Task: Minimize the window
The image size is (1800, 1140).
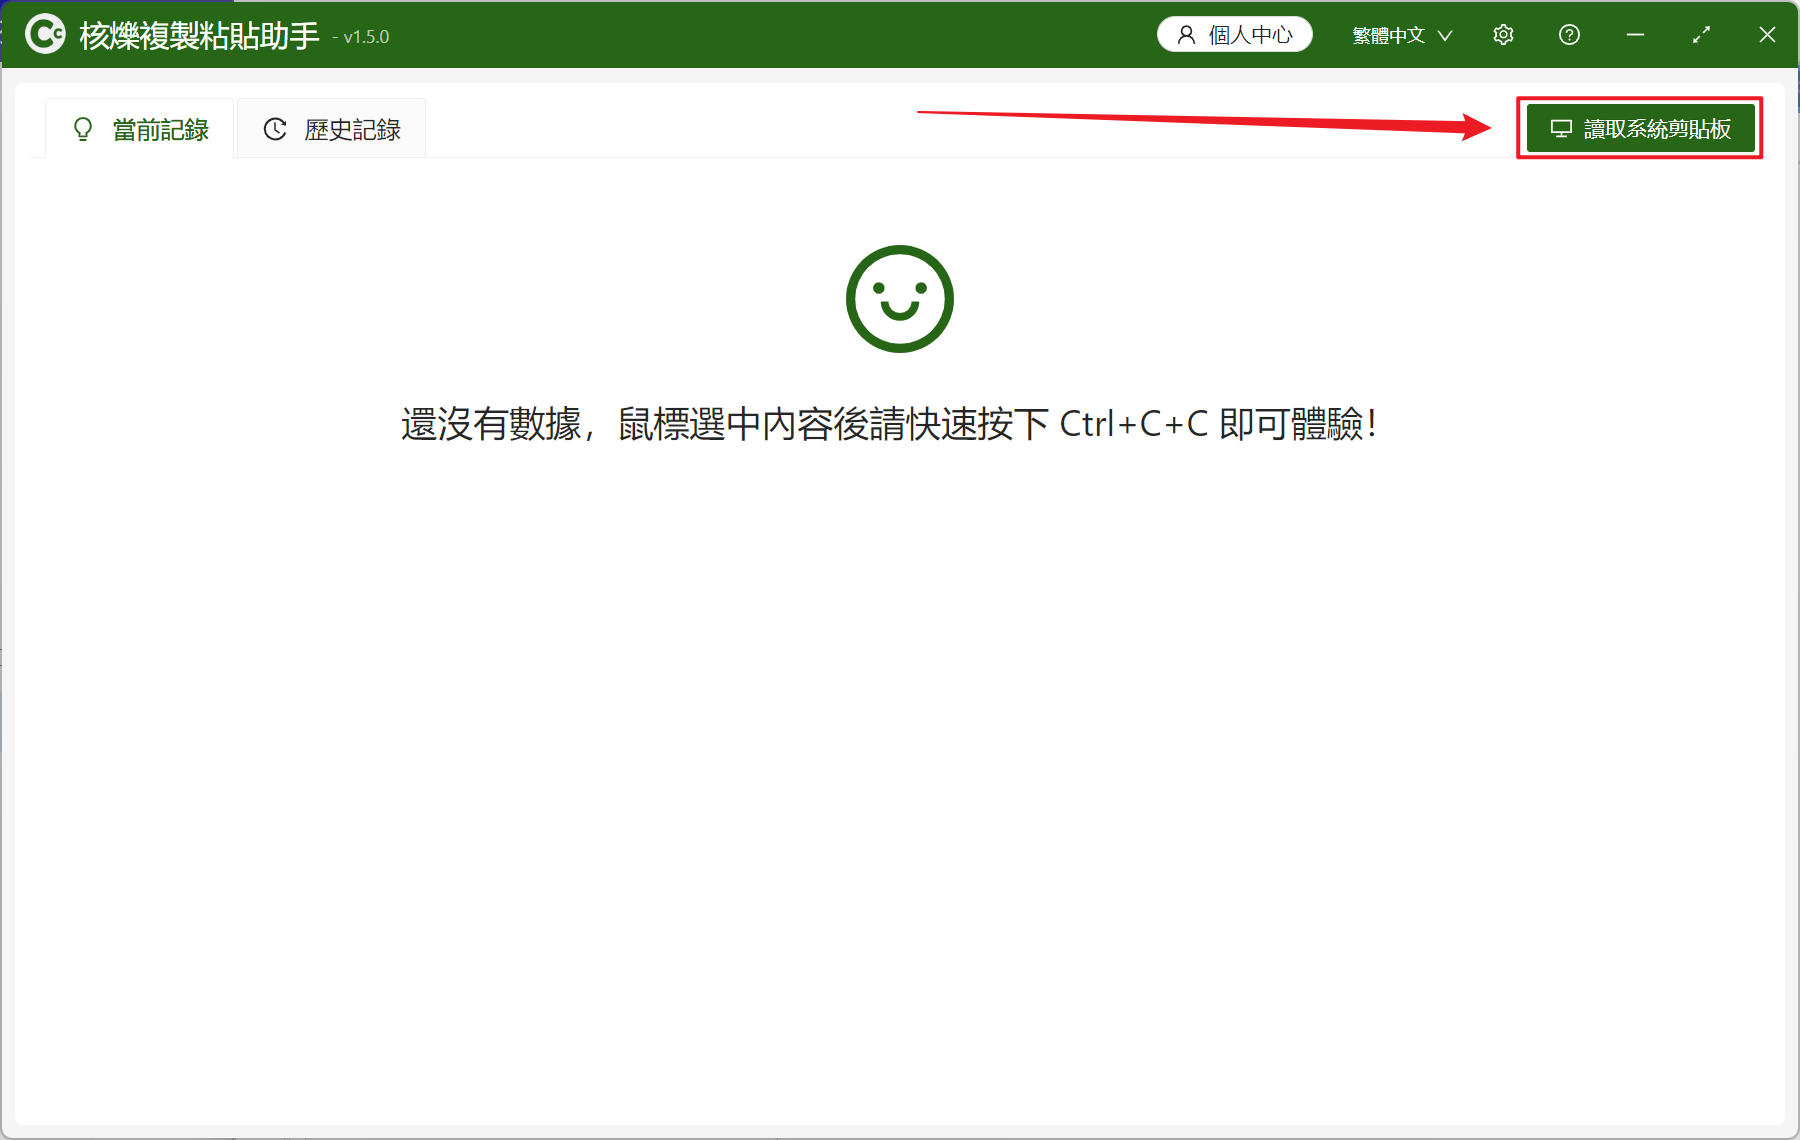Action: pyautogui.click(x=1635, y=35)
